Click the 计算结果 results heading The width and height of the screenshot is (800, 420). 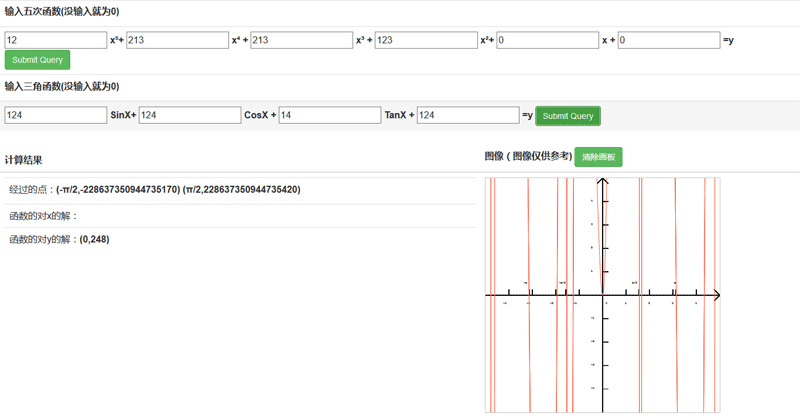(x=23, y=160)
